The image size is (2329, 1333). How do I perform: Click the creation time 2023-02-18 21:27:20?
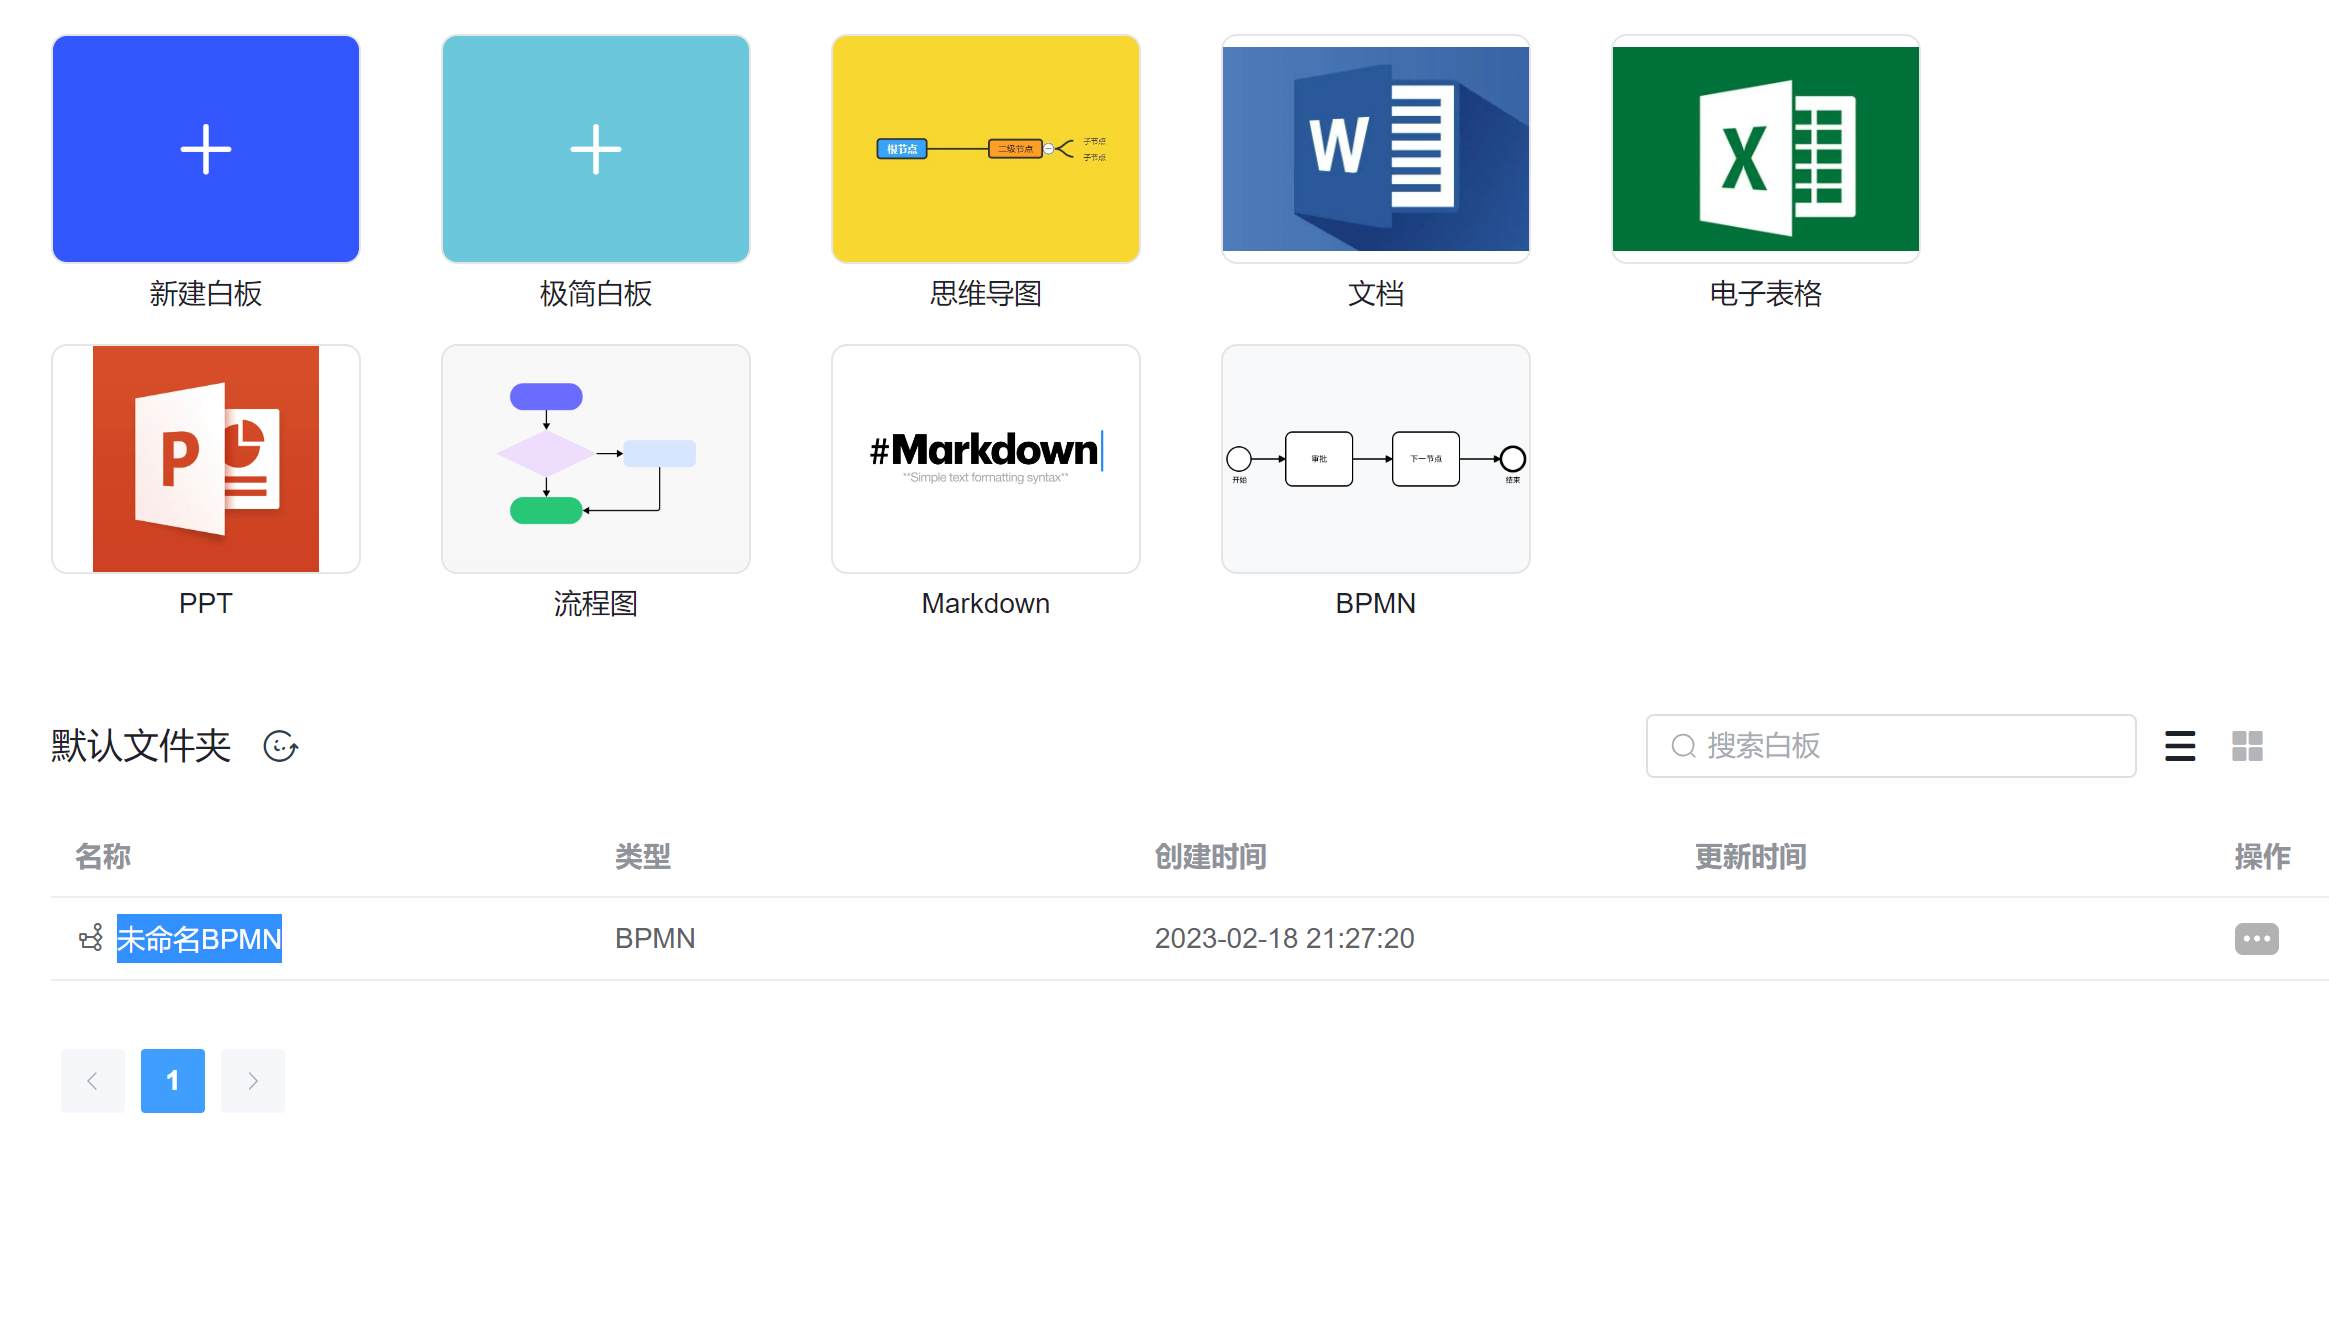pyautogui.click(x=1285, y=939)
